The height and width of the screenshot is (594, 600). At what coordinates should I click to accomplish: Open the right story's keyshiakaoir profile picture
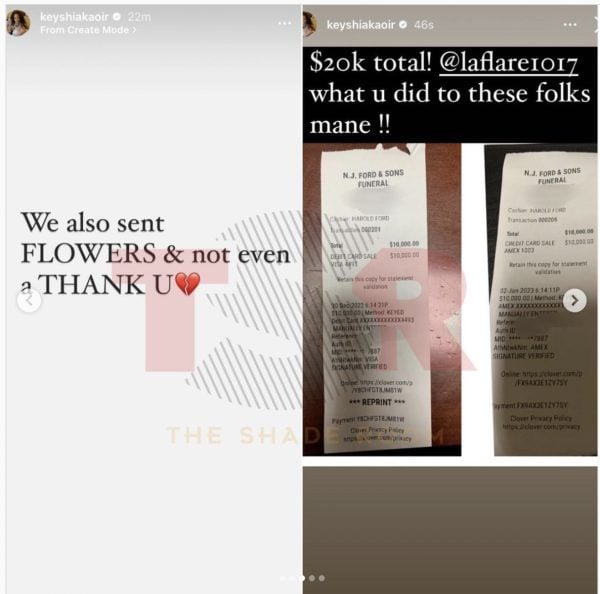[x=309, y=24]
